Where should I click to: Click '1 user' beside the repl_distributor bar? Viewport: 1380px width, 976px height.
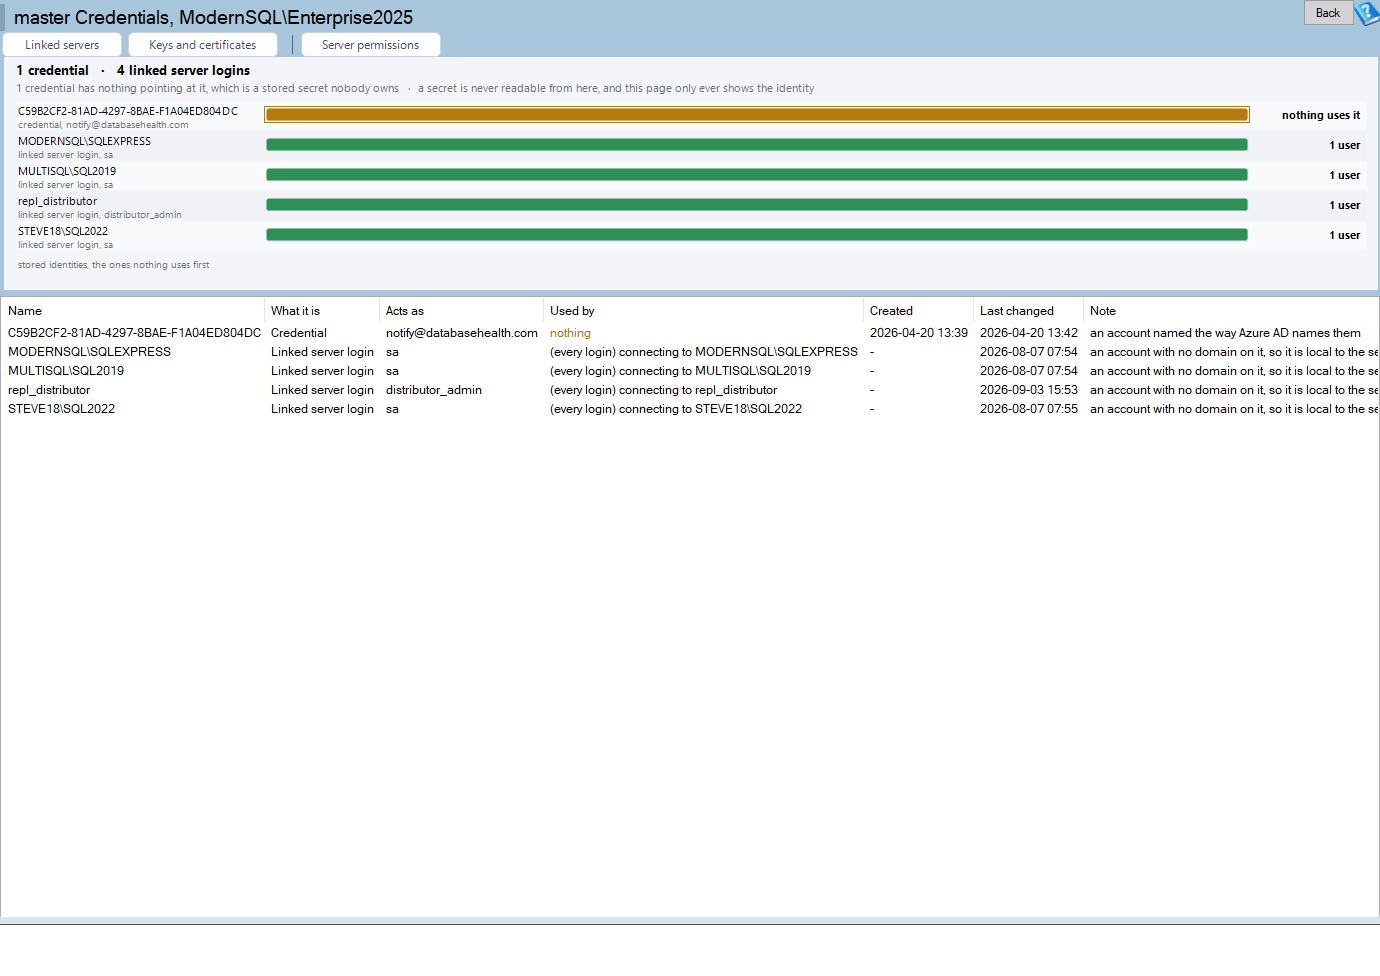coord(1345,205)
